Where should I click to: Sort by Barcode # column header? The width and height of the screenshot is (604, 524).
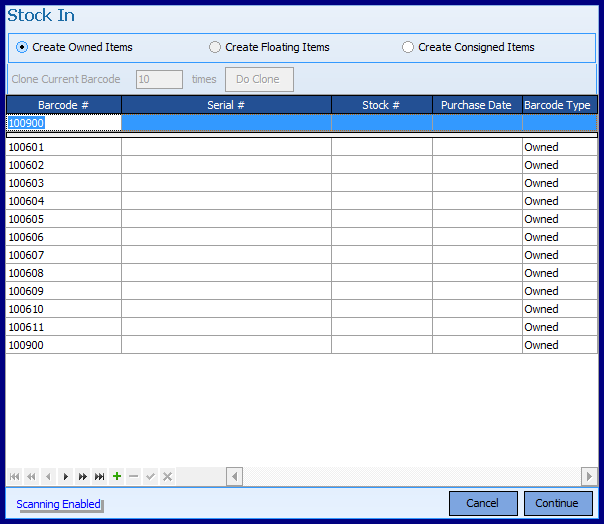(x=64, y=105)
